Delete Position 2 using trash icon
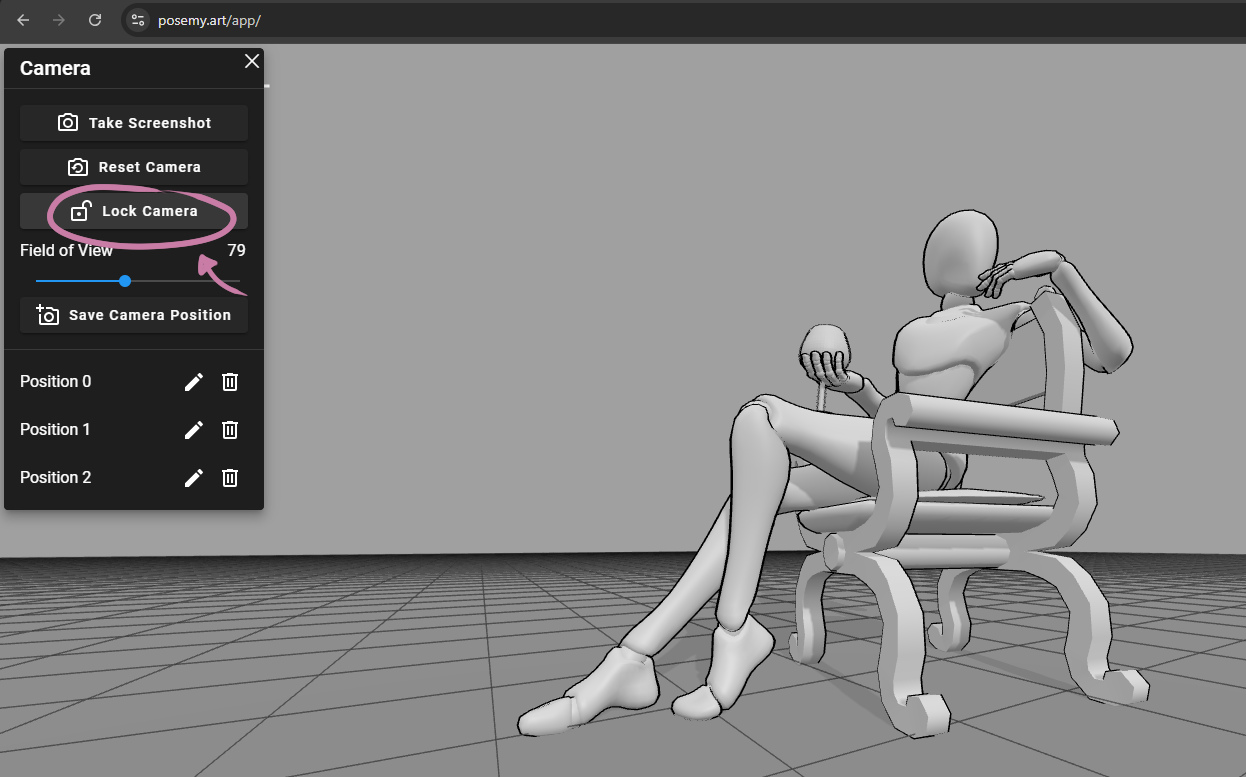This screenshot has width=1246, height=777. 230,478
